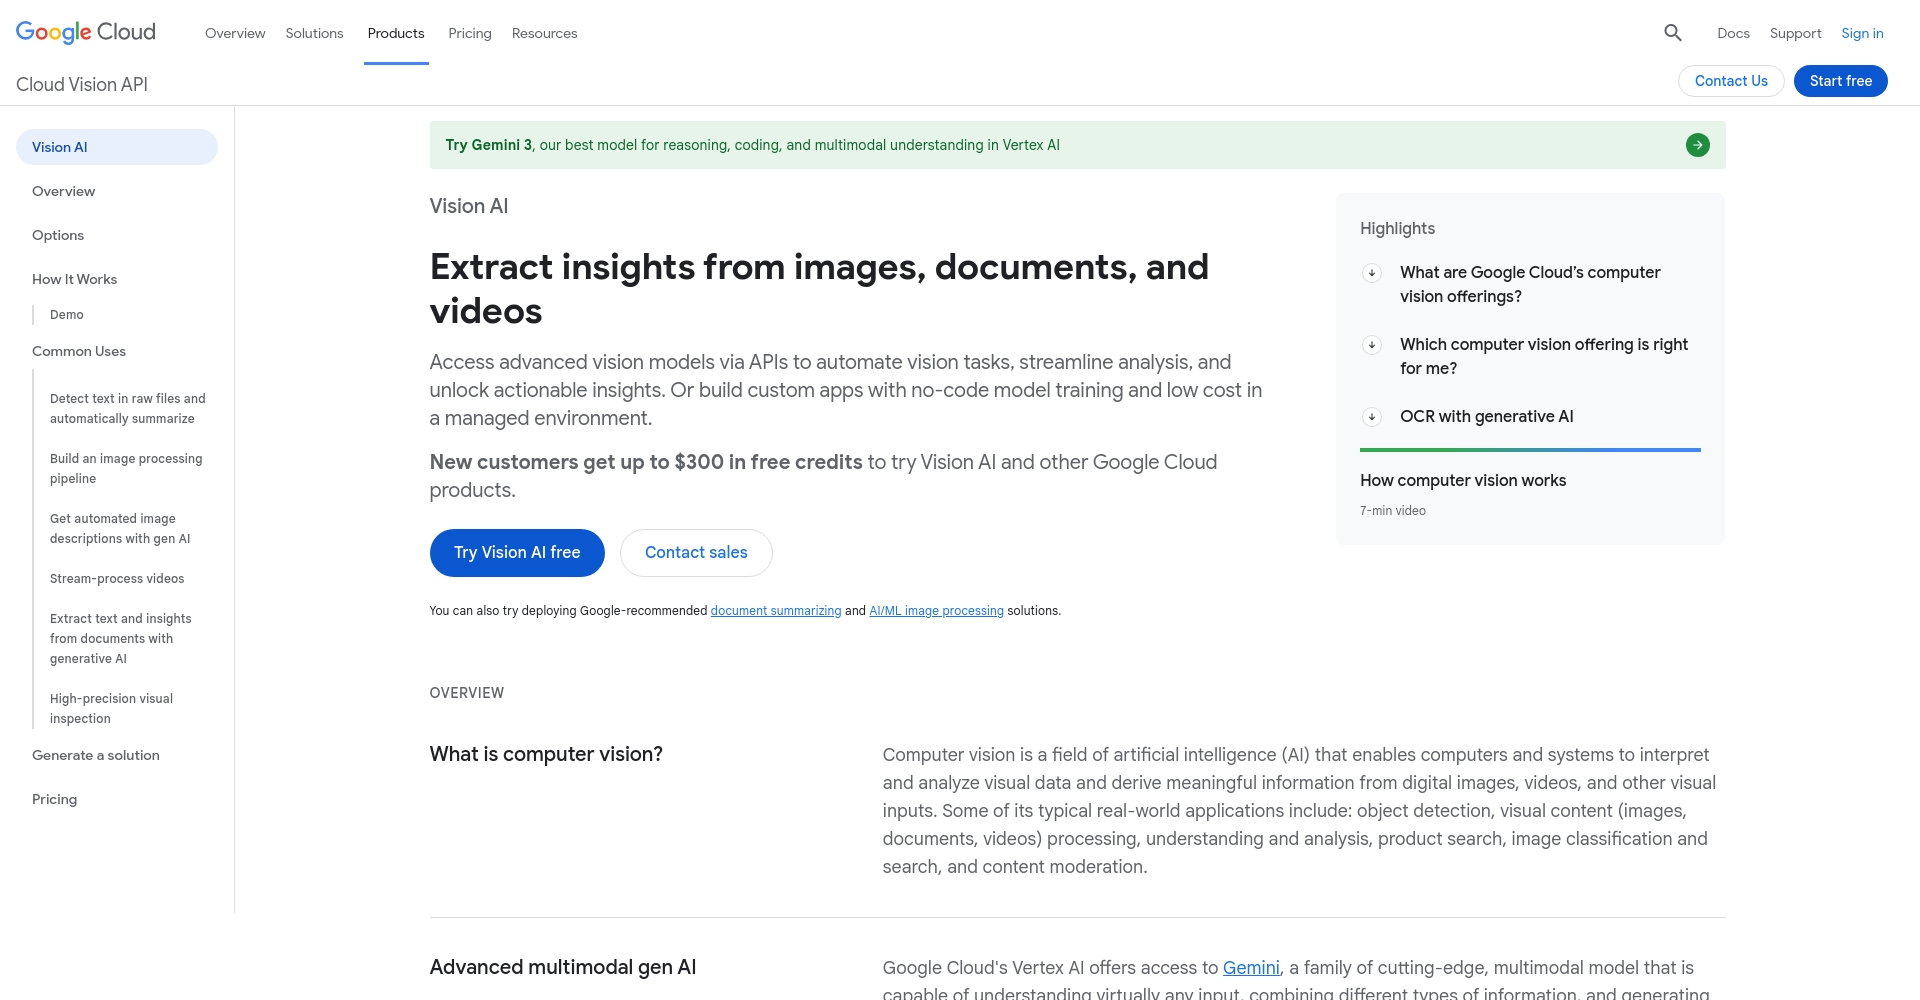Go to the Pricing nav item
The width and height of the screenshot is (1920, 1000).
(x=469, y=33)
